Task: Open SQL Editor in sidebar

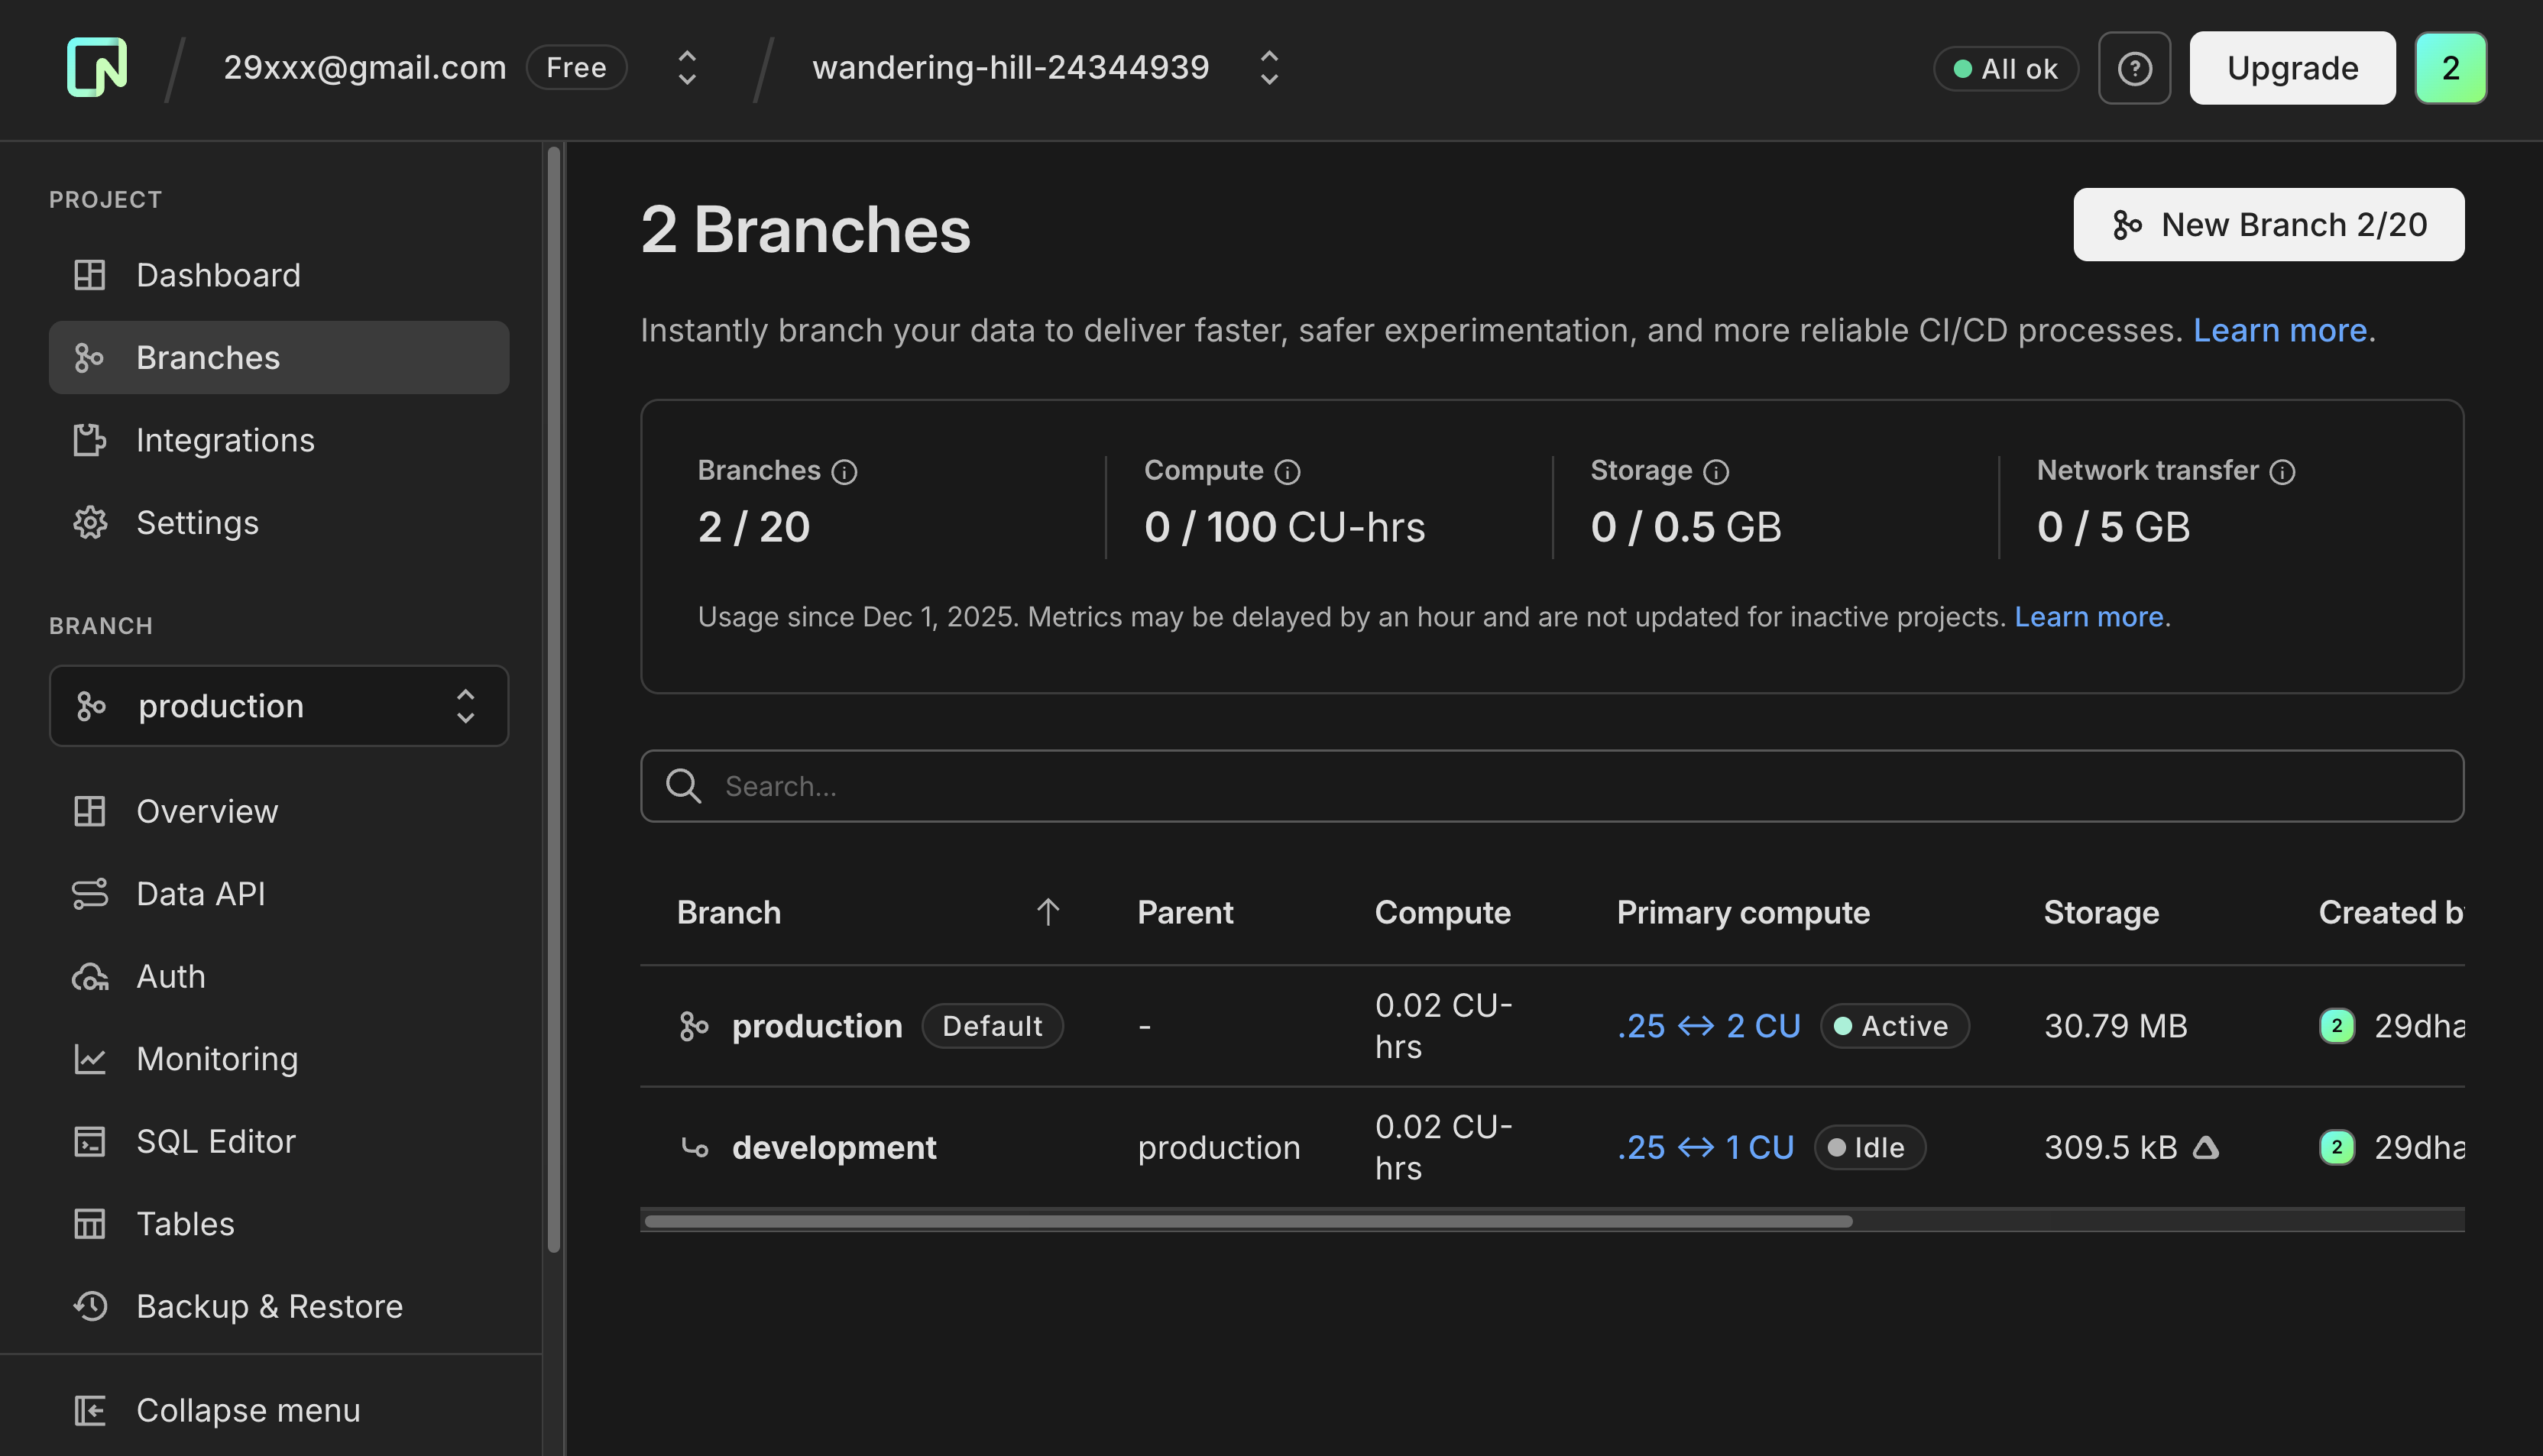Action: coord(215,1141)
